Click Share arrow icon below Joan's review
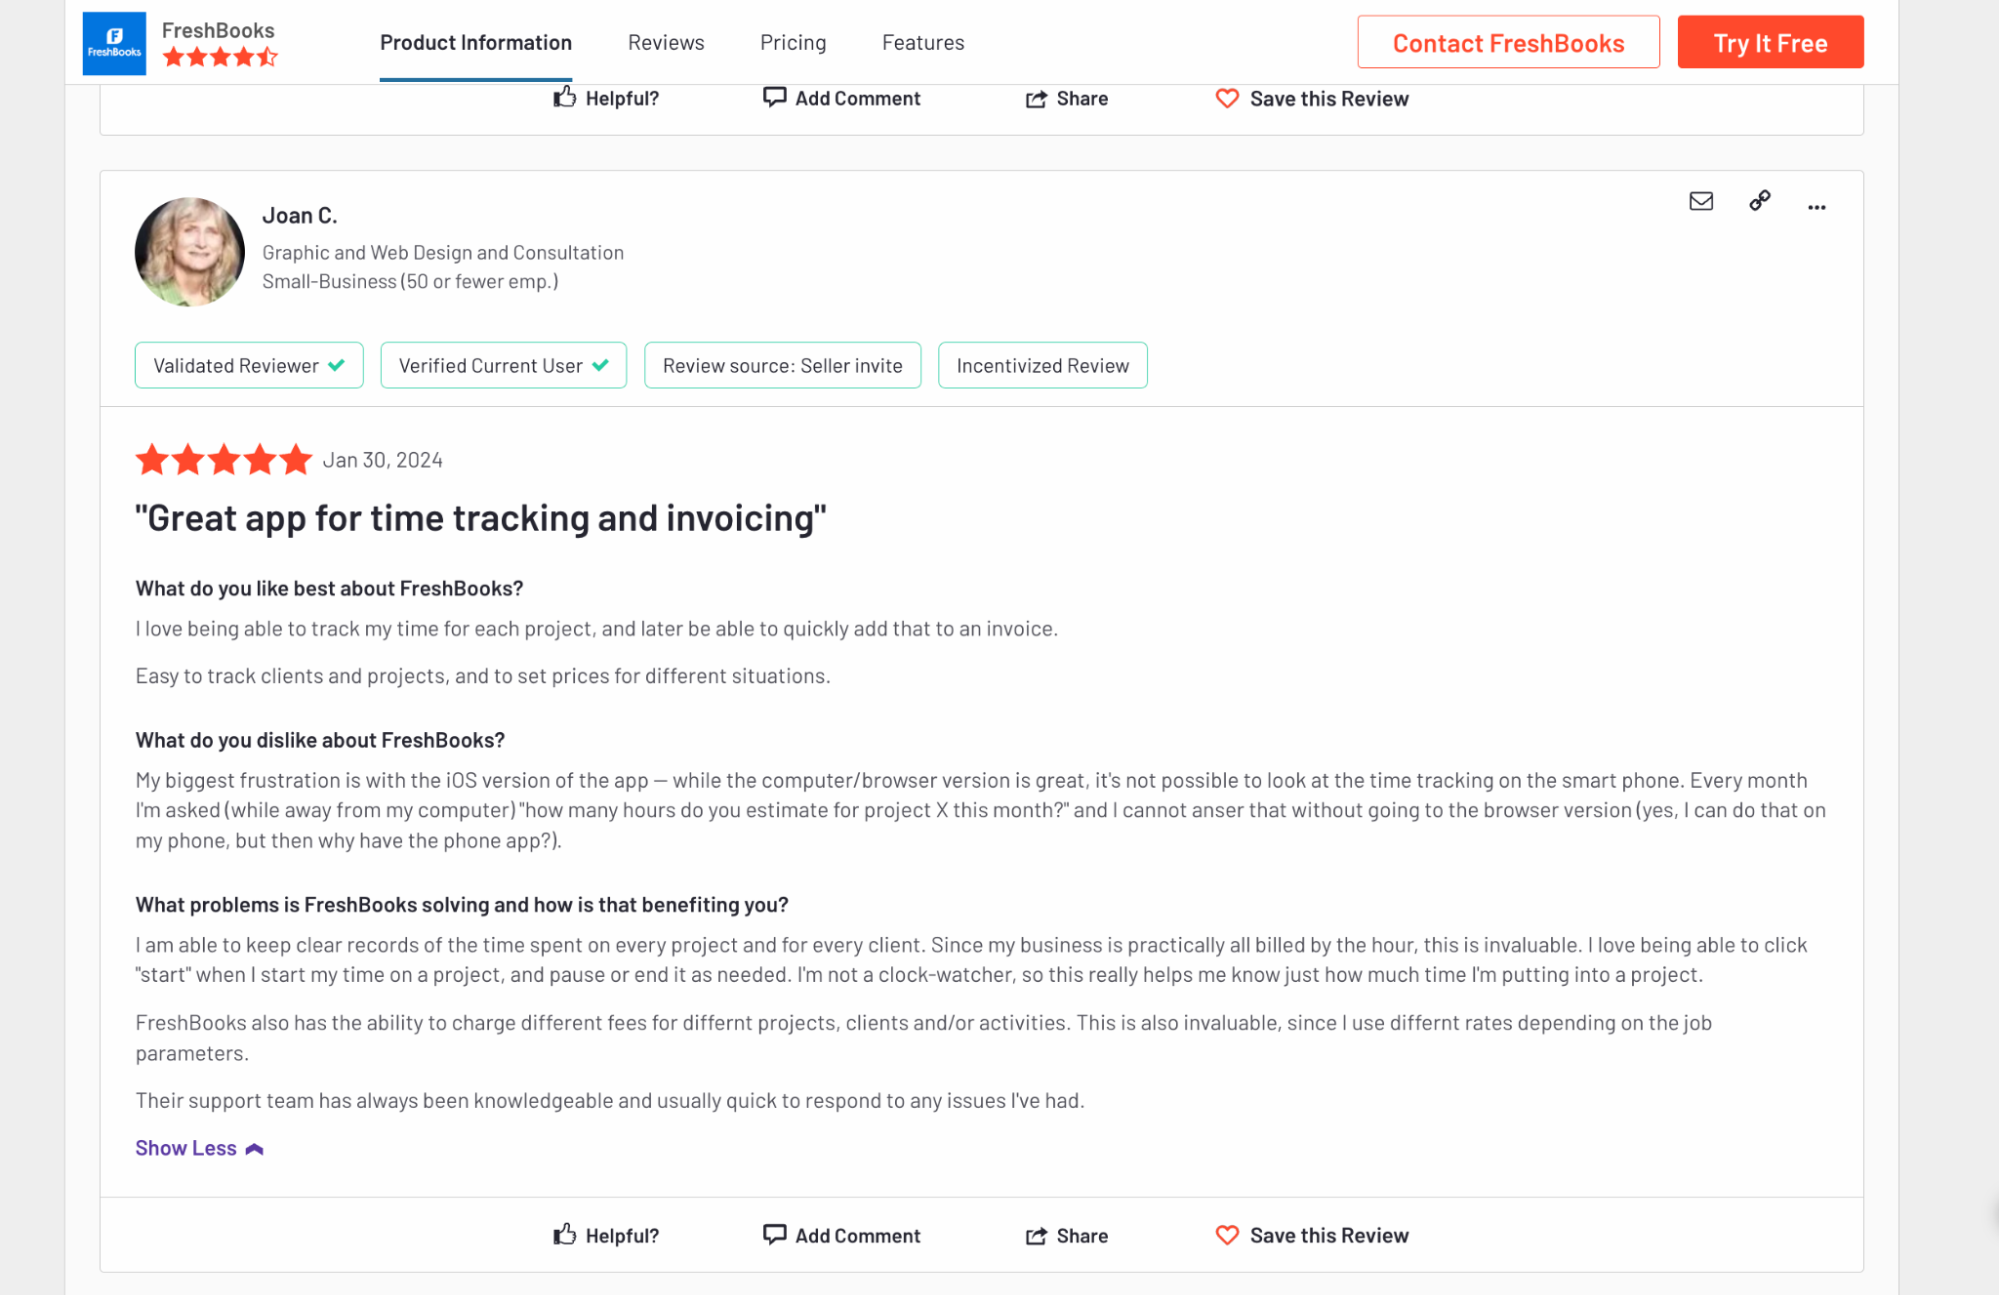Screen dimensions: 1999x1296 (x=1036, y=1236)
